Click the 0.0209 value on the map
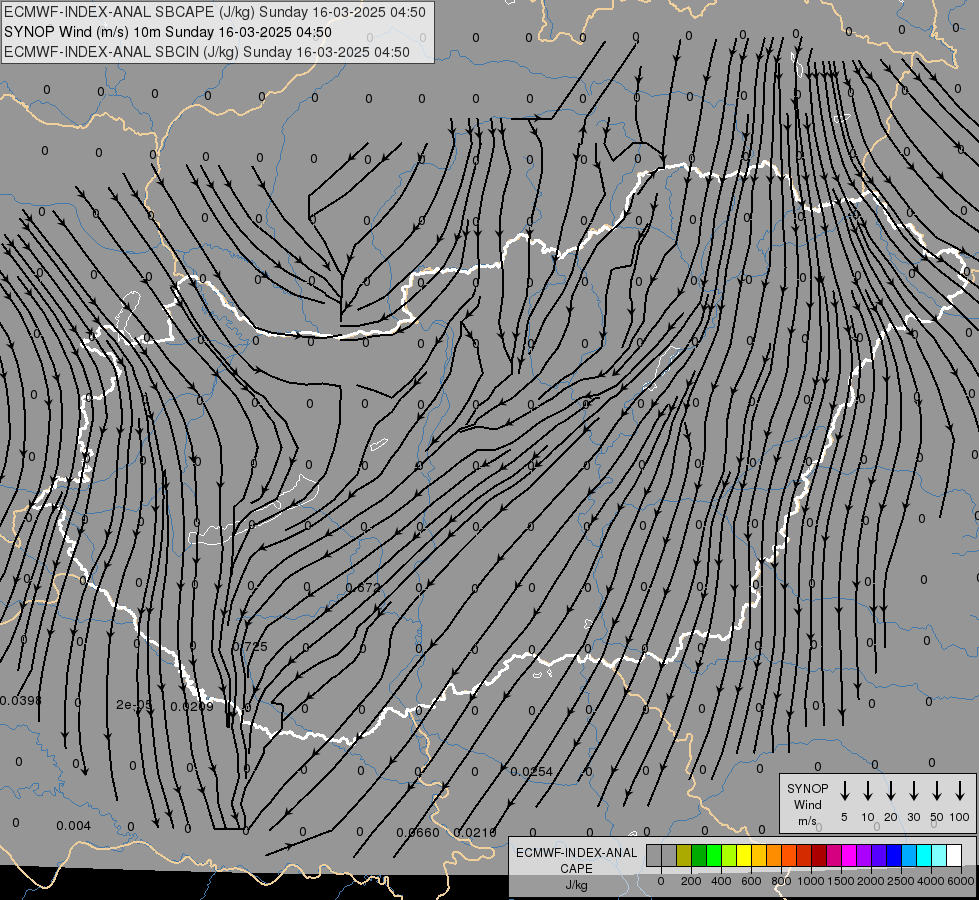This screenshot has width=979, height=900. pyautogui.click(x=192, y=706)
